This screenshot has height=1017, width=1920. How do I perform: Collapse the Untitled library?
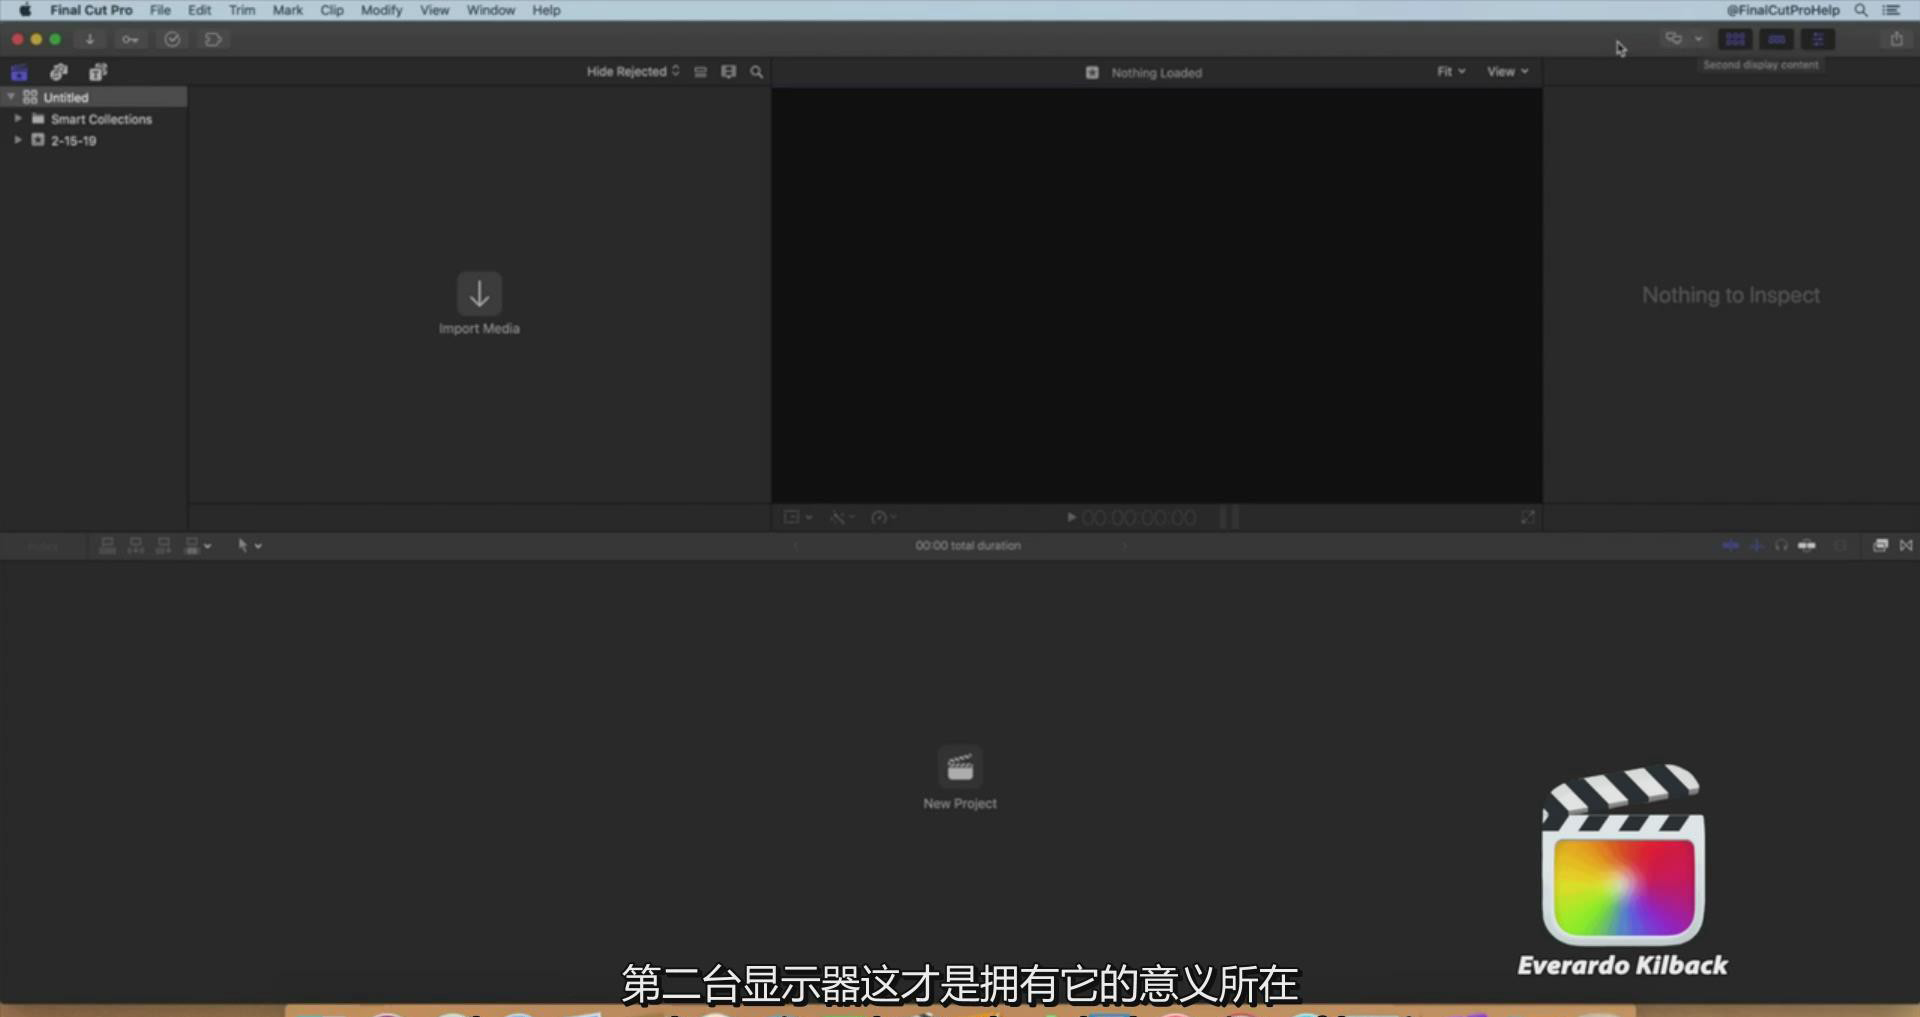click(x=11, y=97)
